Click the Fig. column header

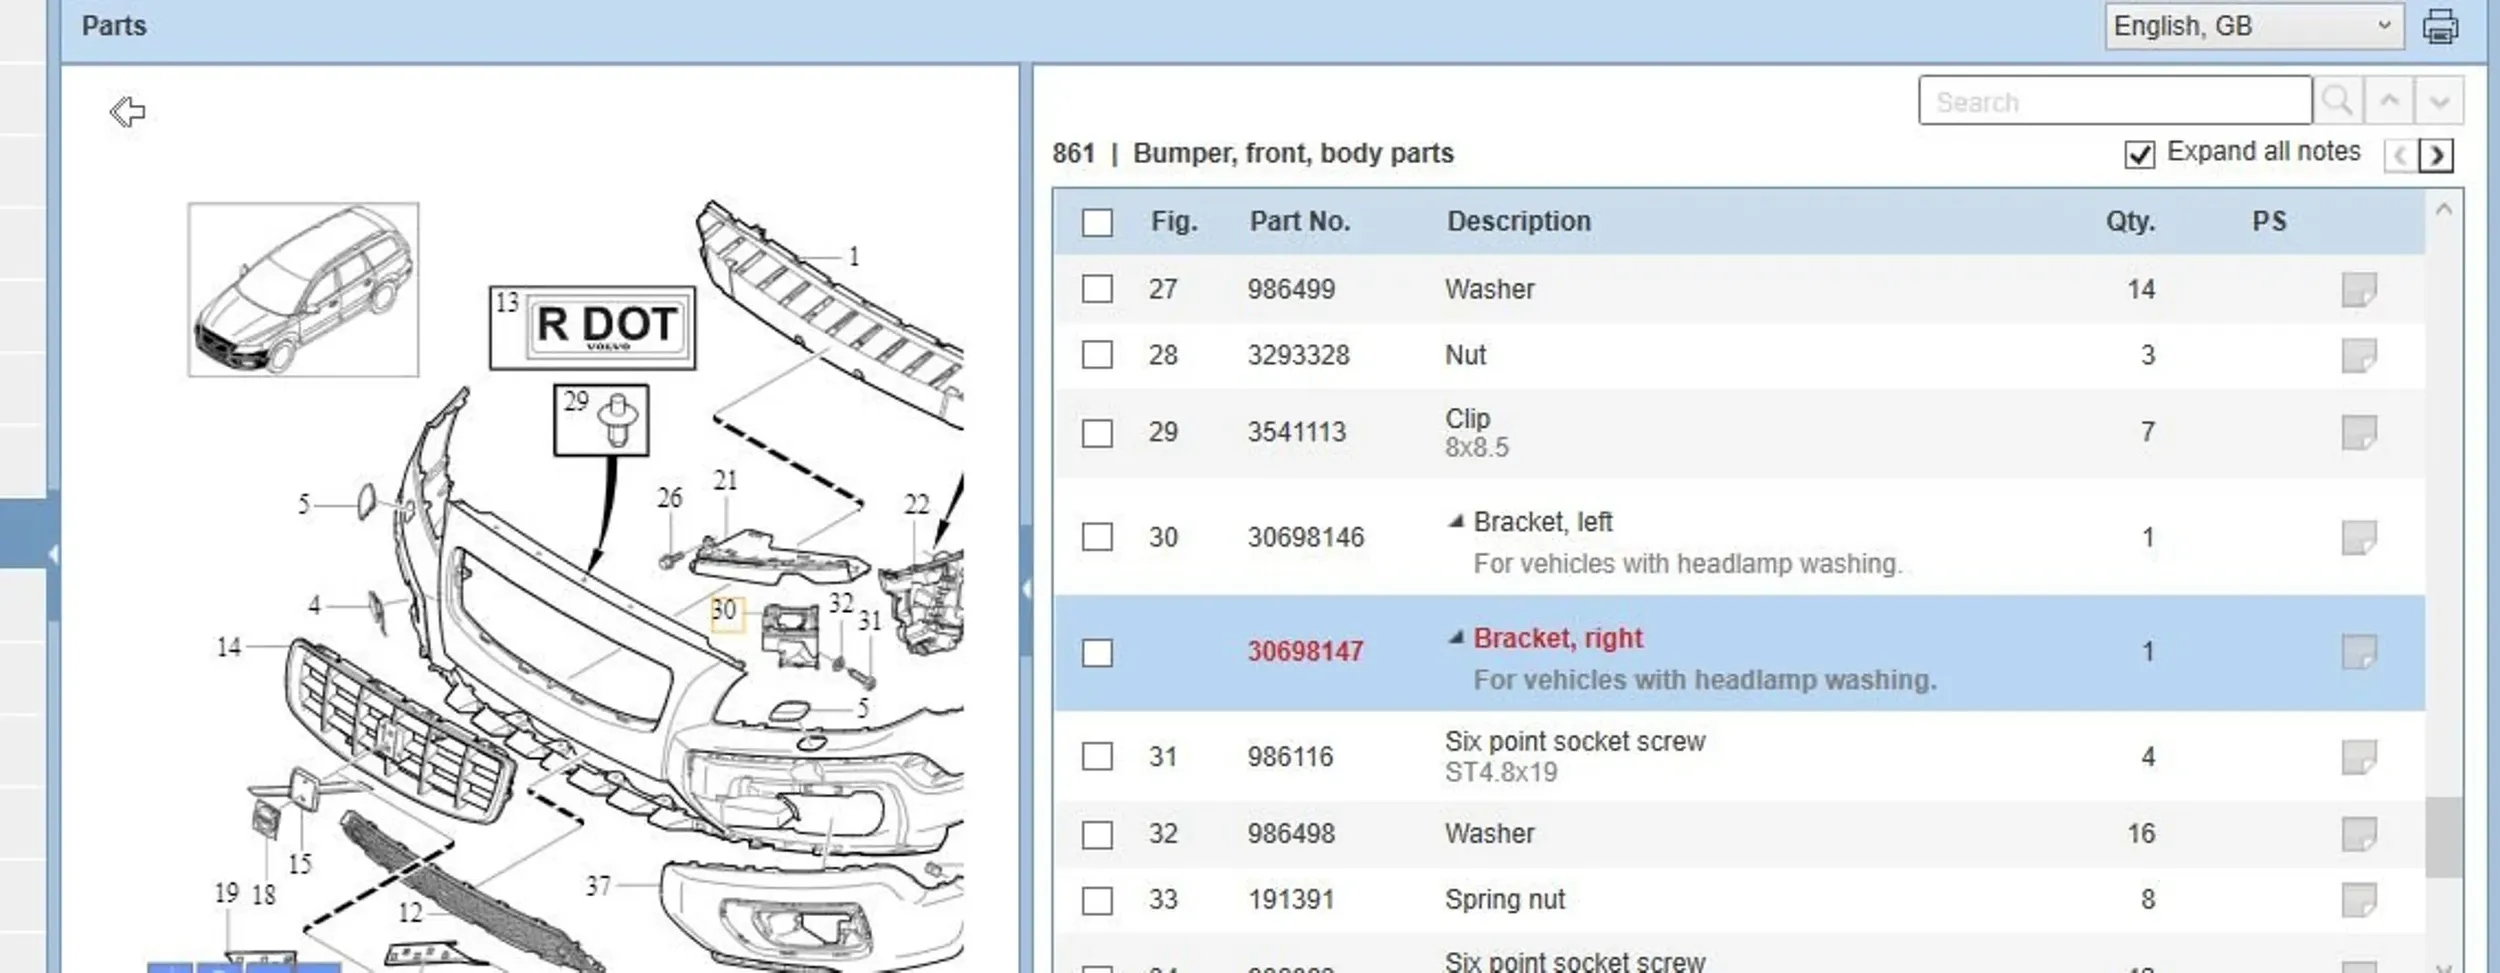[x=1174, y=221]
